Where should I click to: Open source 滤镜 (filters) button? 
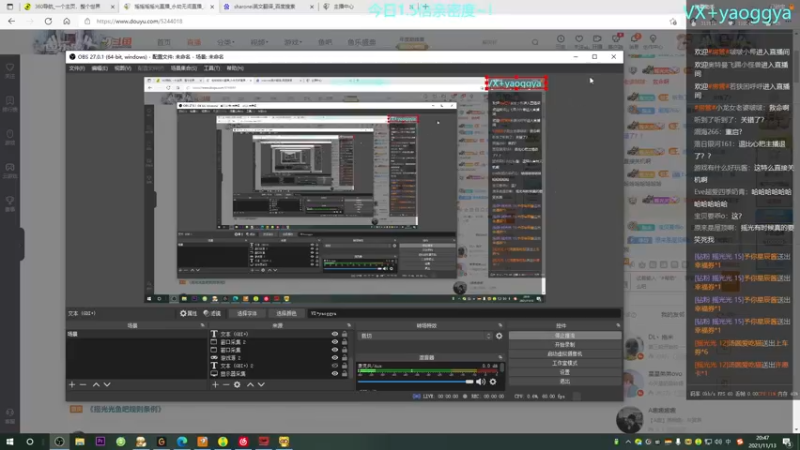coord(212,313)
